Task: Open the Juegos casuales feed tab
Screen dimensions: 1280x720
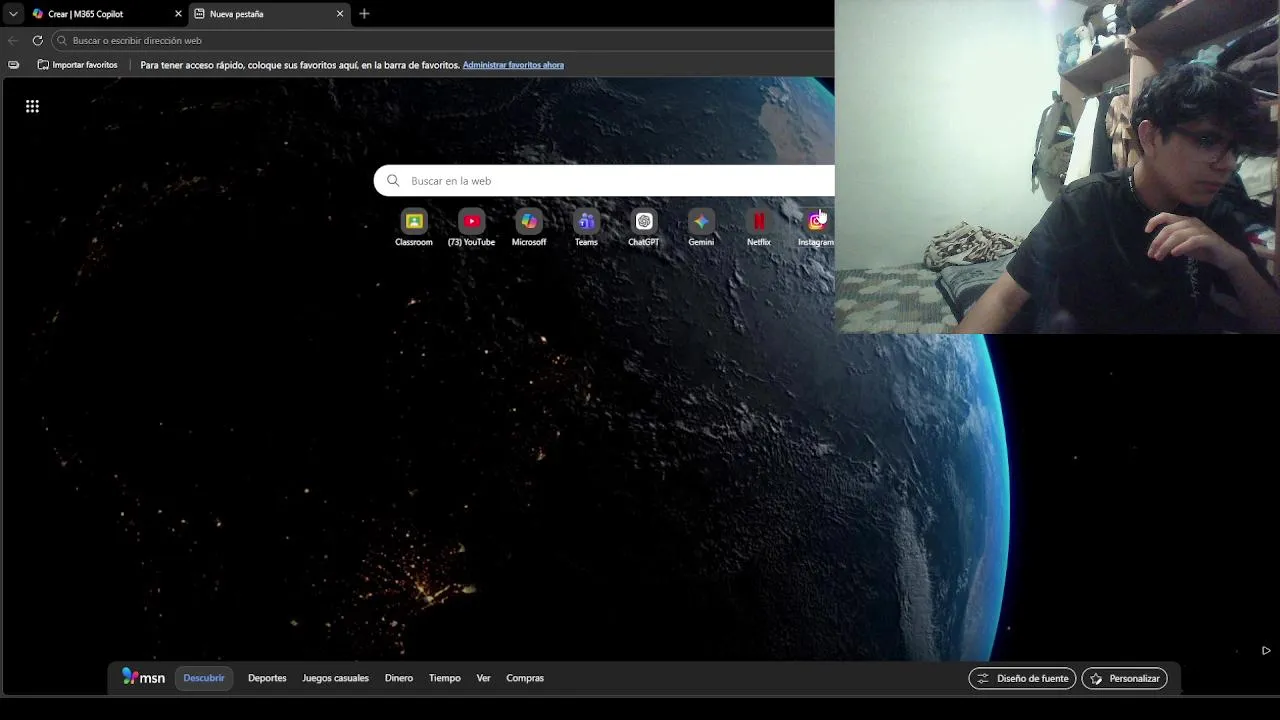Action: click(x=335, y=678)
